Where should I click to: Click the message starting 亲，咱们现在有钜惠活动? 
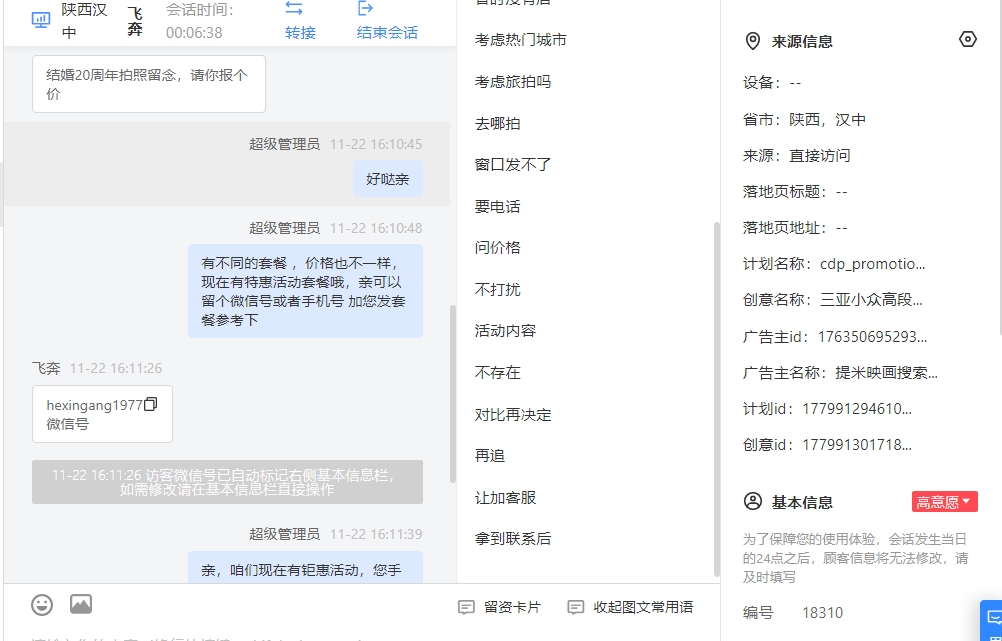305,568
